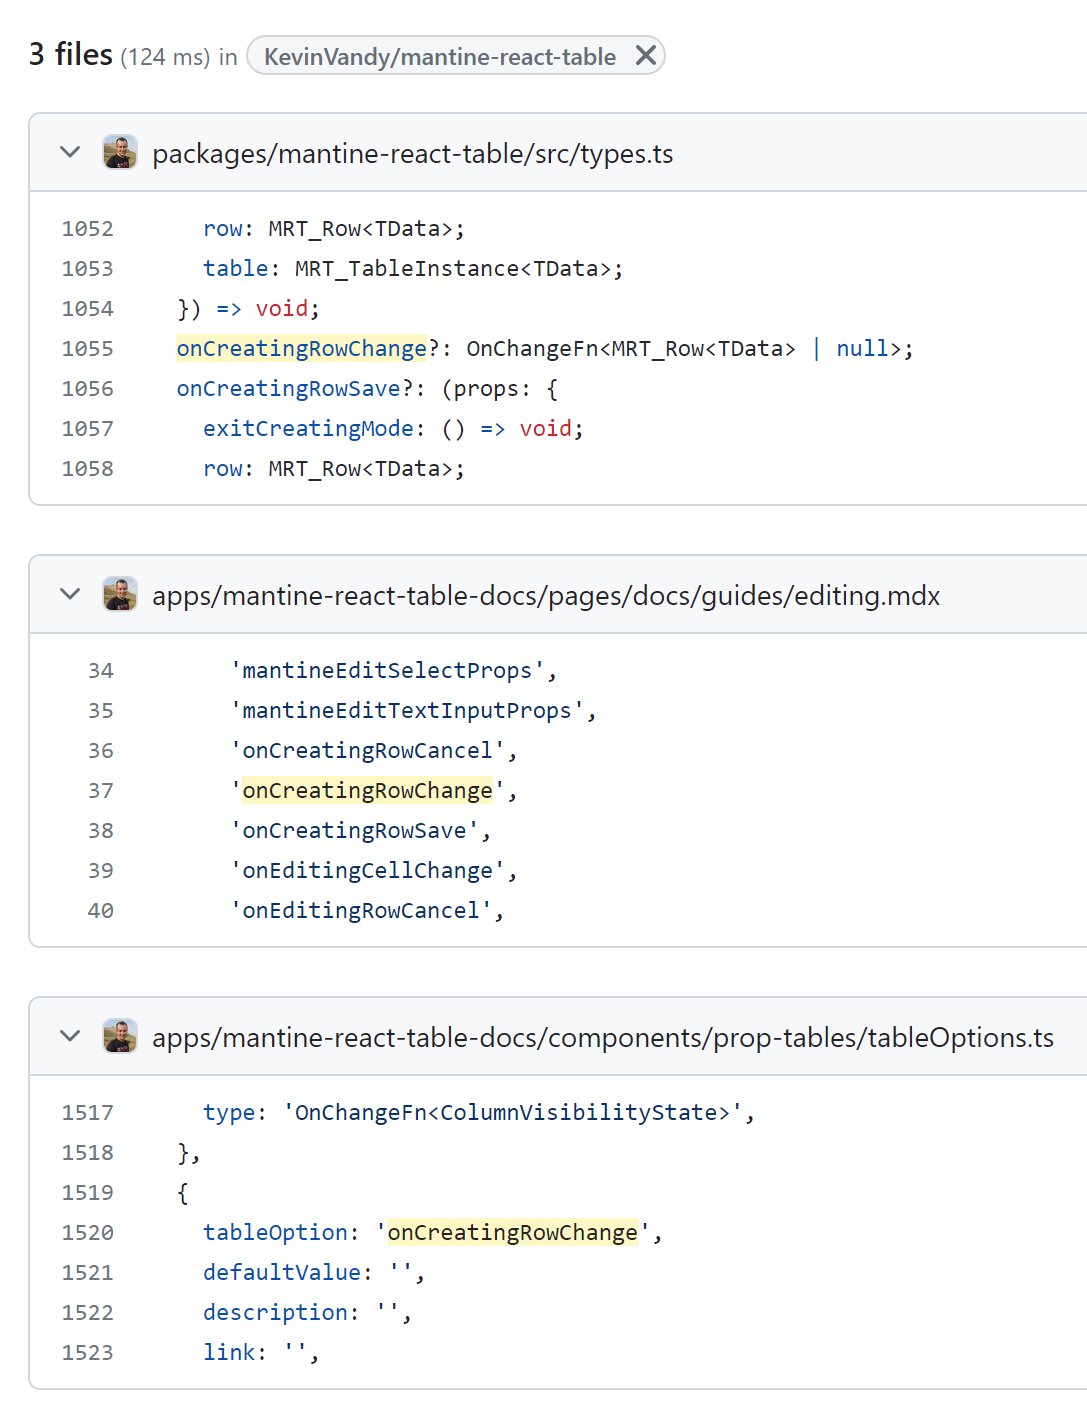
Task: Click the link: '' code line
Action: (x=261, y=1353)
